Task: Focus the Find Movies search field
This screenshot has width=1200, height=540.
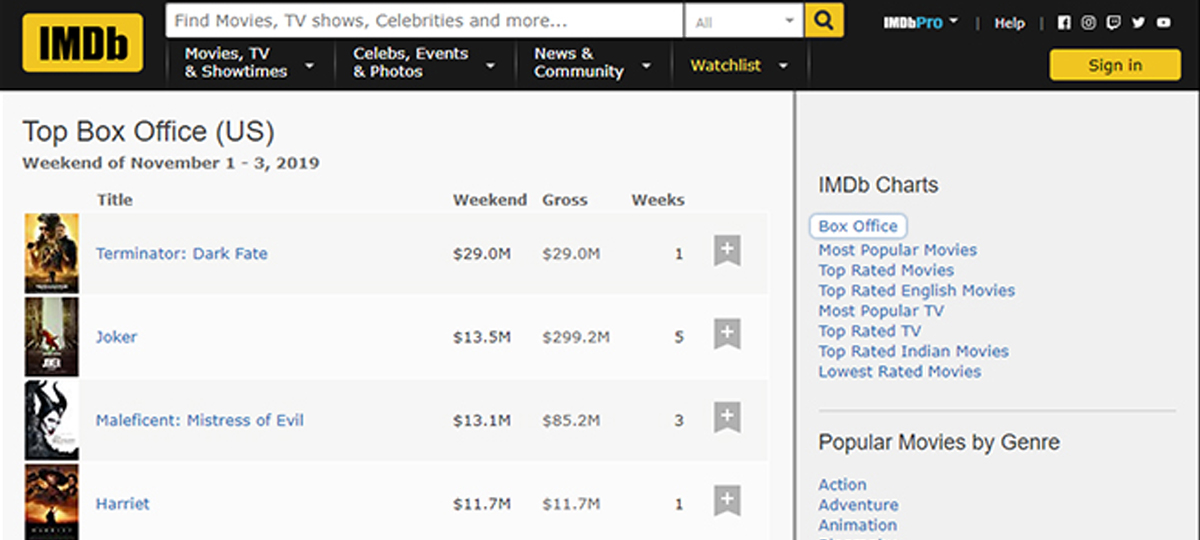Action: click(425, 20)
